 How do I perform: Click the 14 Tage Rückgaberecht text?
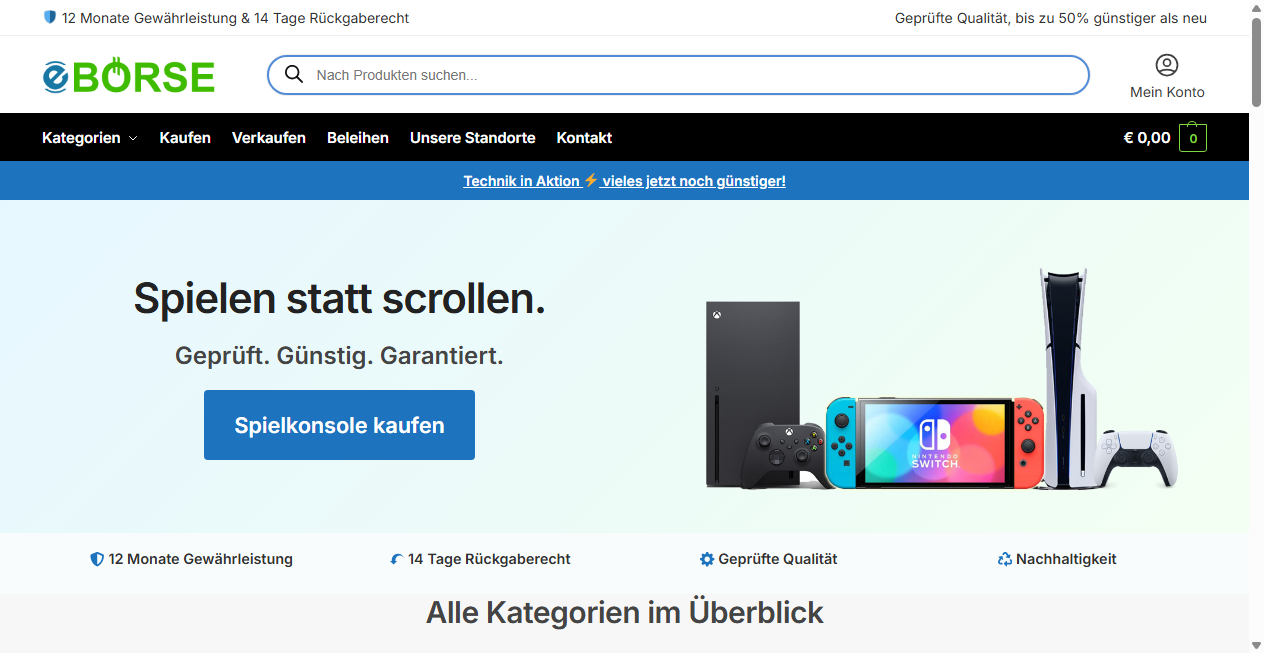point(489,559)
